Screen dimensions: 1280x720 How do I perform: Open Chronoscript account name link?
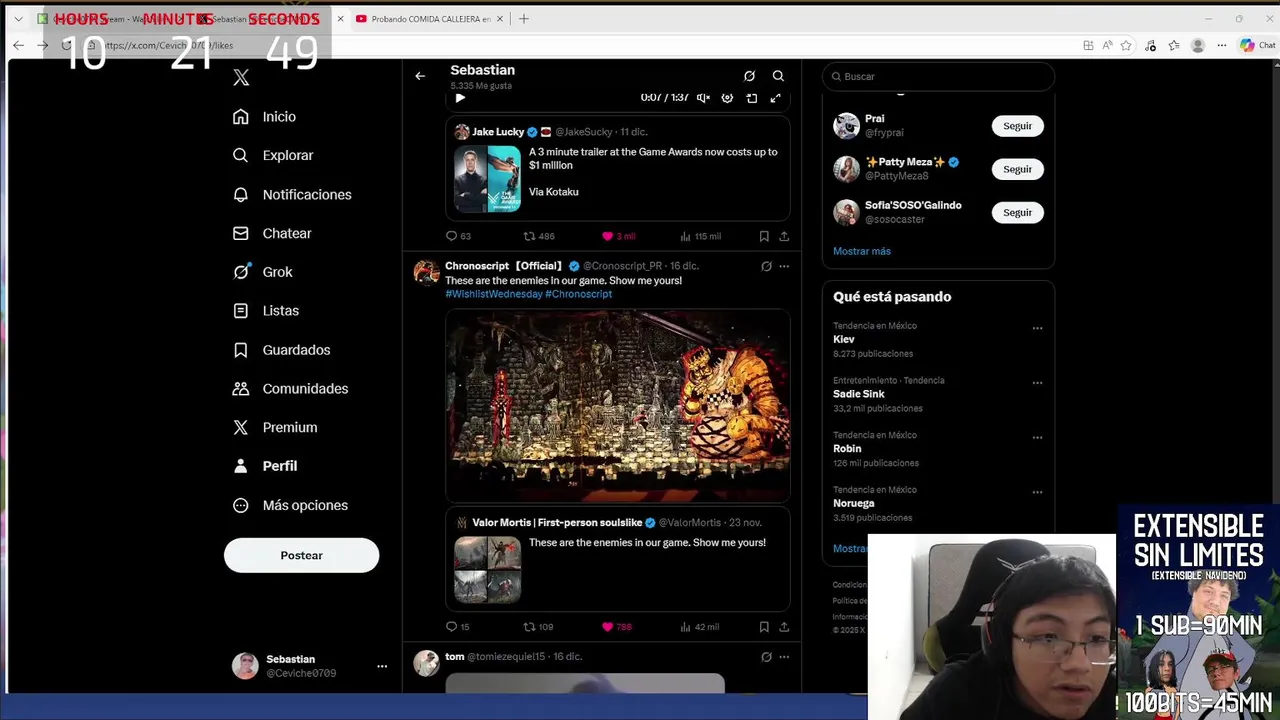(x=504, y=266)
